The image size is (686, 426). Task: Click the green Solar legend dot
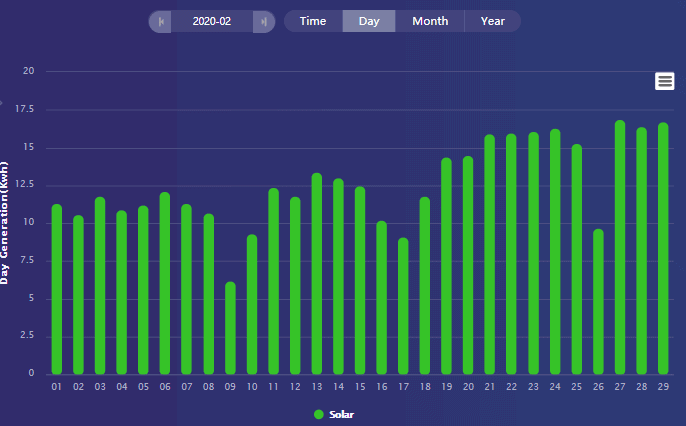pyautogui.click(x=319, y=414)
